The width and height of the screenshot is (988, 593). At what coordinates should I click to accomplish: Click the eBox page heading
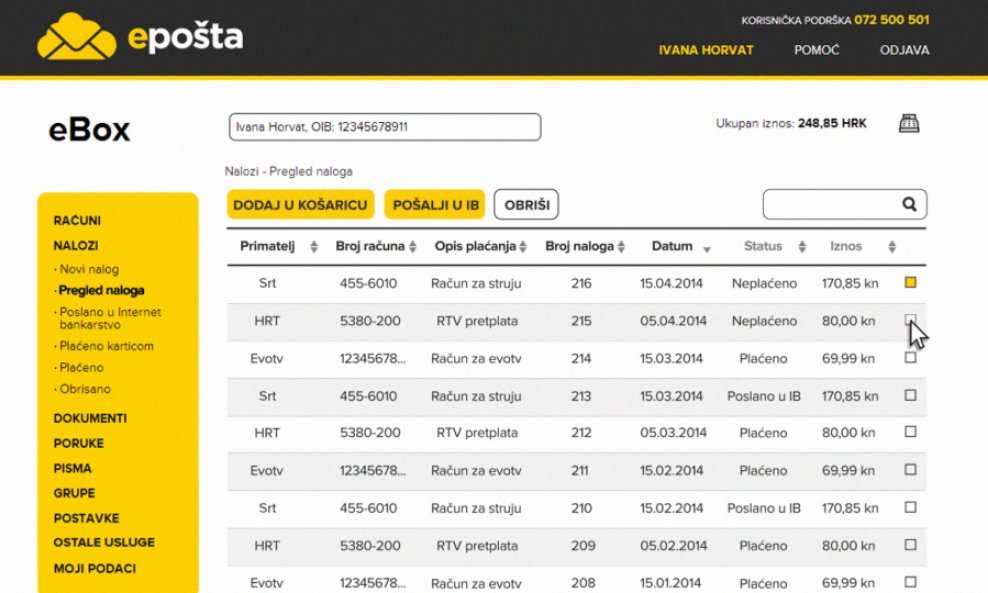[89, 130]
